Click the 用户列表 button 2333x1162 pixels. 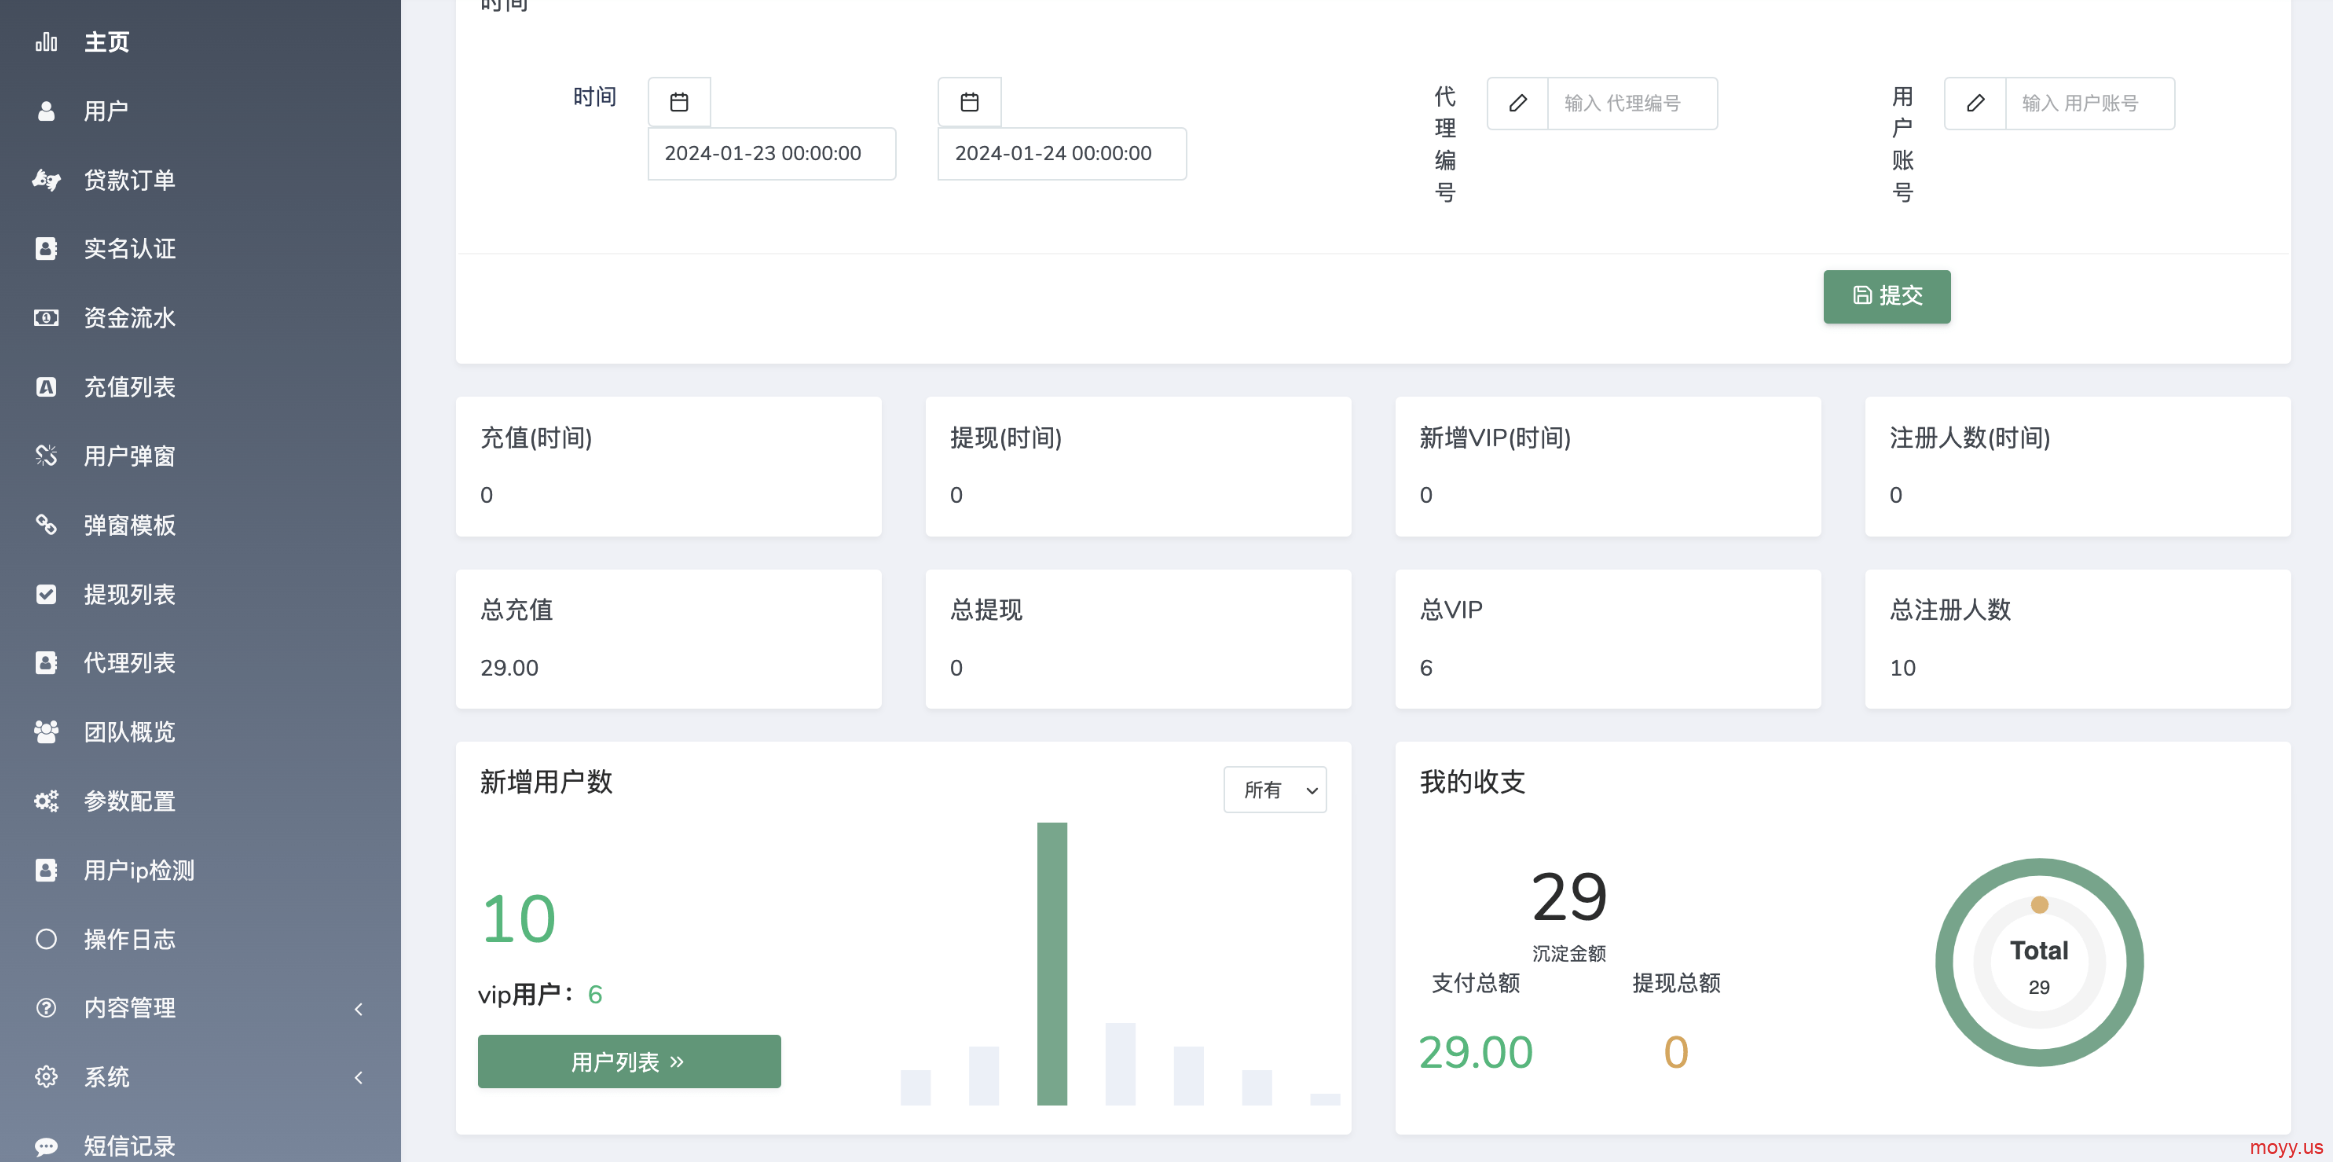pyautogui.click(x=629, y=1061)
